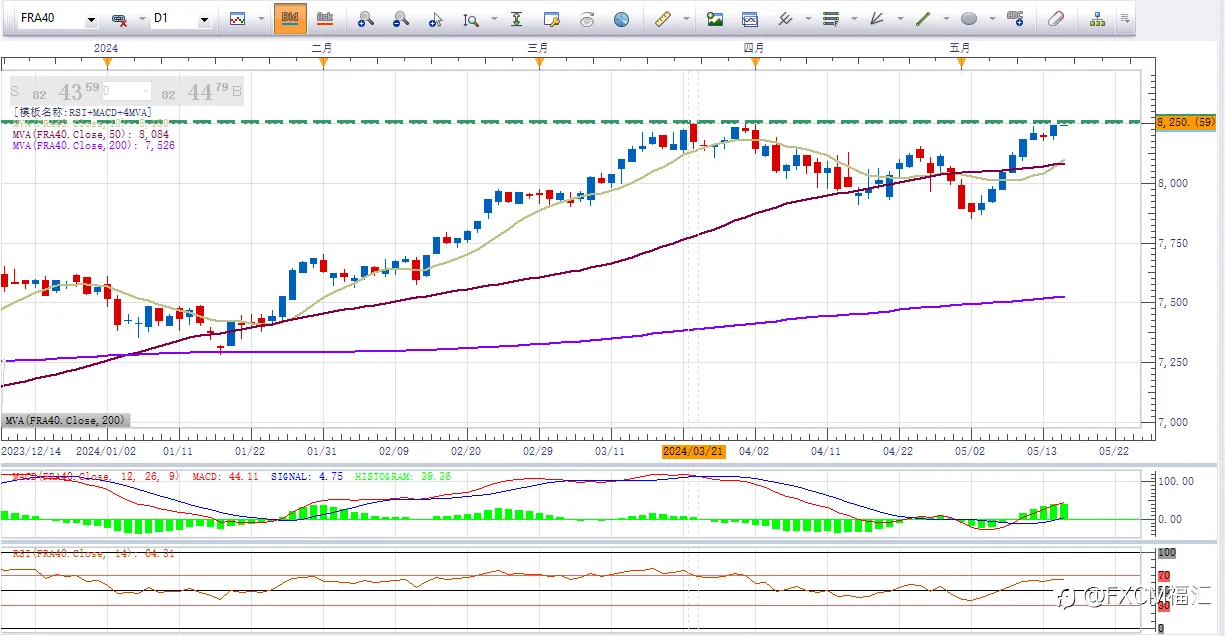The height and width of the screenshot is (636, 1225).
Task: Click the eye view toolbar icon
Action: [587, 19]
